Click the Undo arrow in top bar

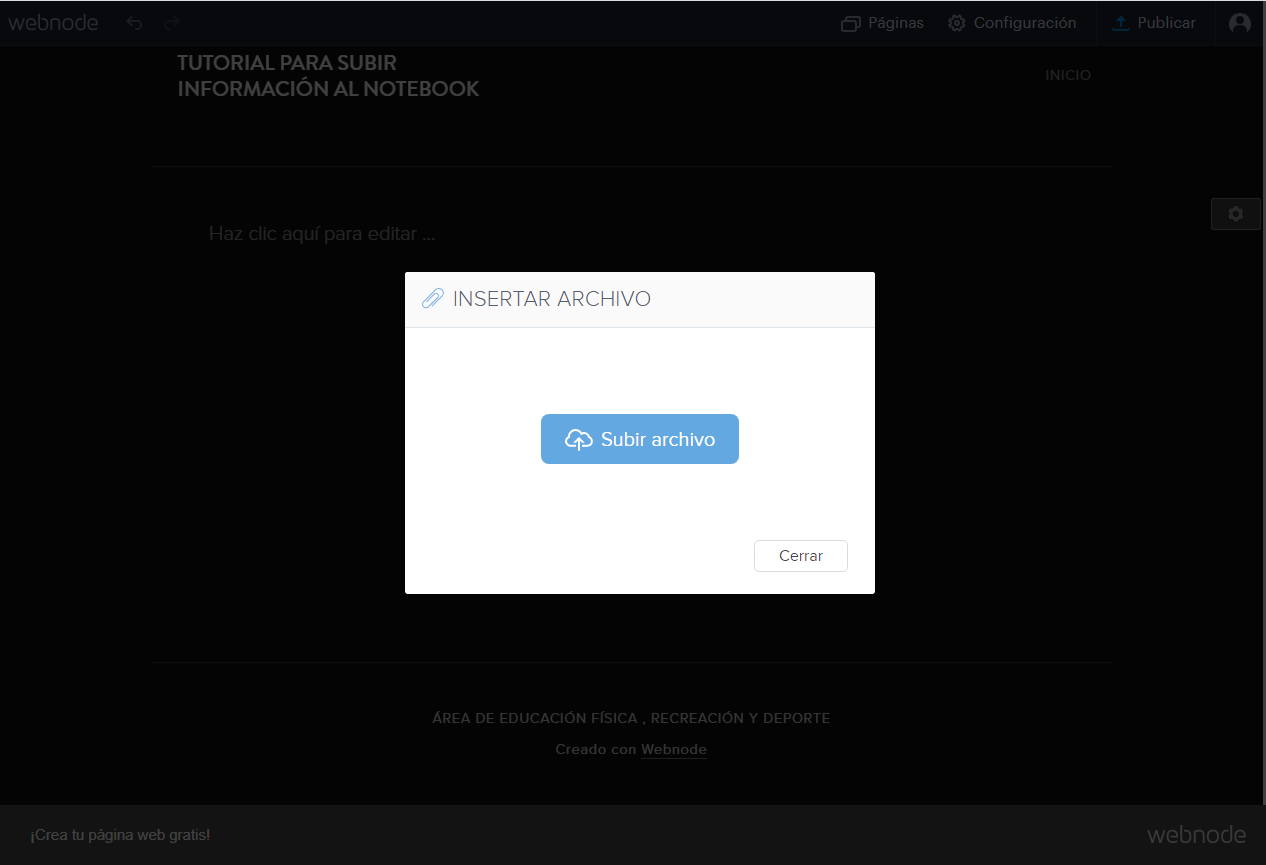(x=134, y=23)
